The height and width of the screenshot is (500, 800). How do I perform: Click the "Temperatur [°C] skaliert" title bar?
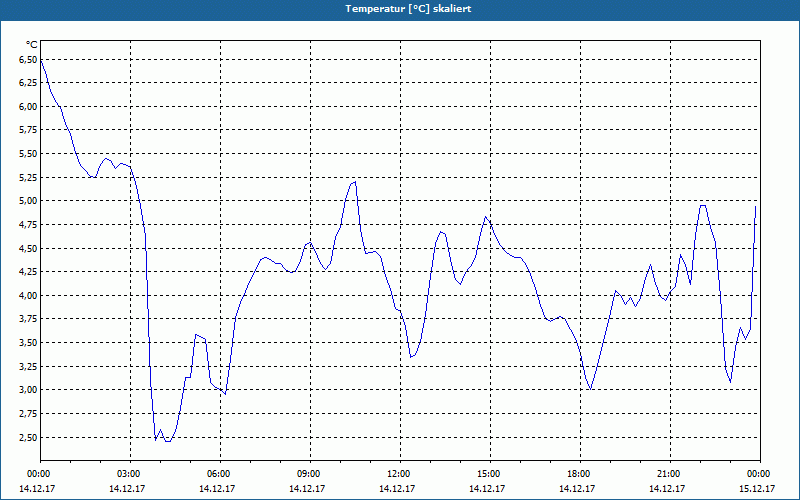pyautogui.click(x=400, y=9)
